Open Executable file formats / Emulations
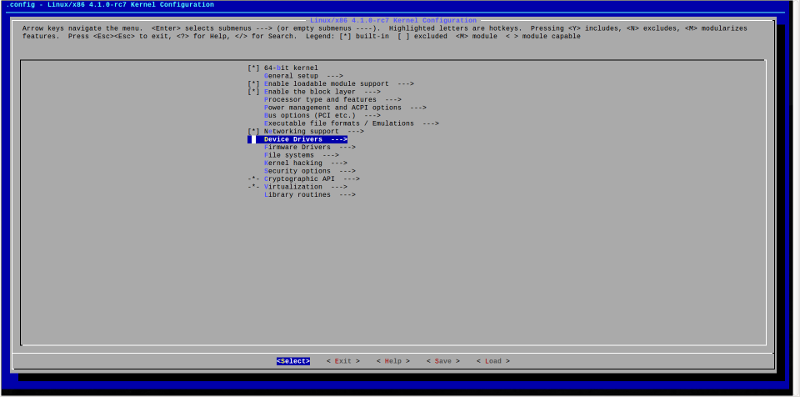 coord(352,123)
